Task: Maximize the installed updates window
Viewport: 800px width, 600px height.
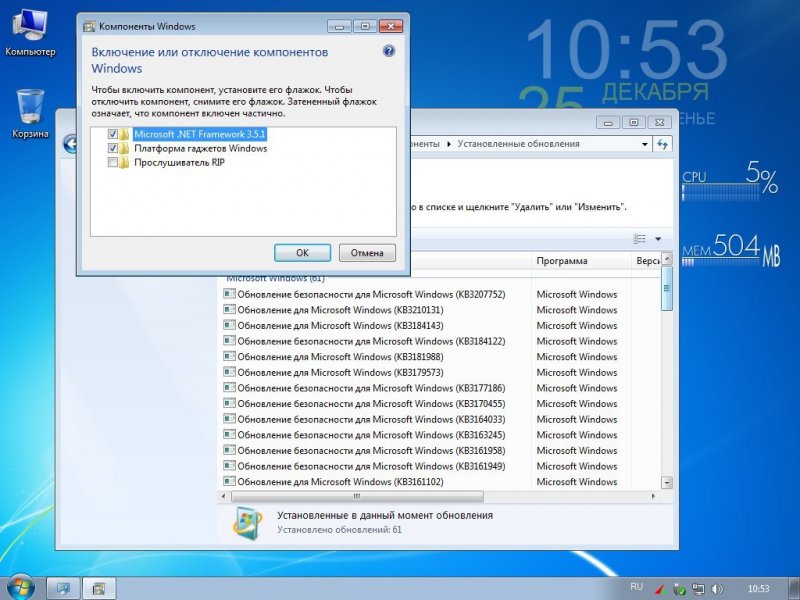Action: pos(634,122)
